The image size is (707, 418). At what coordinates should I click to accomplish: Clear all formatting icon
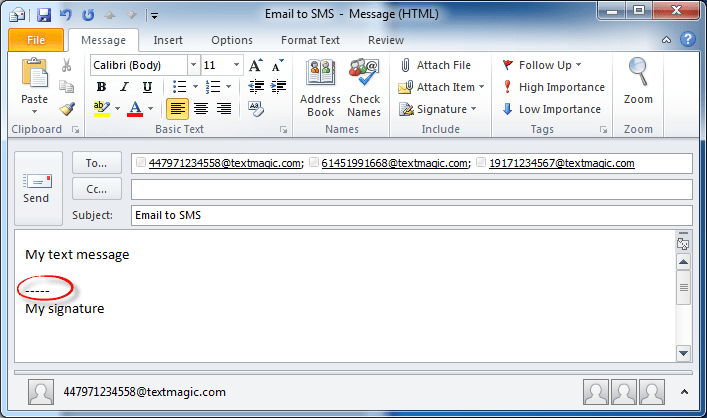coord(256,109)
